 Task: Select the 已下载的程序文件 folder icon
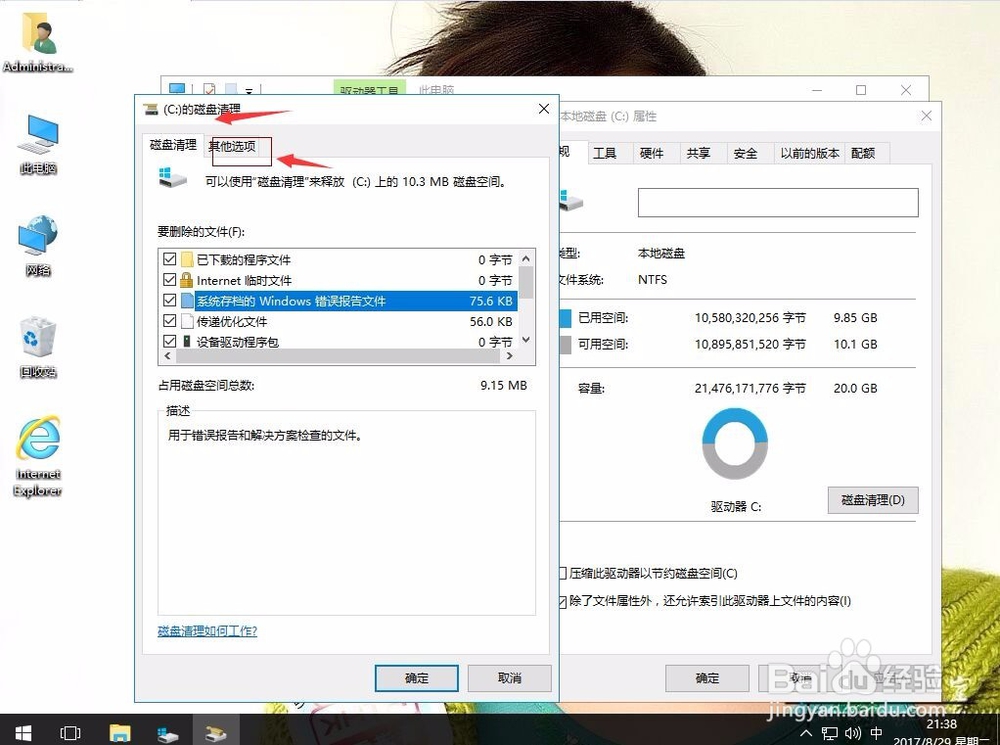tap(185, 259)
